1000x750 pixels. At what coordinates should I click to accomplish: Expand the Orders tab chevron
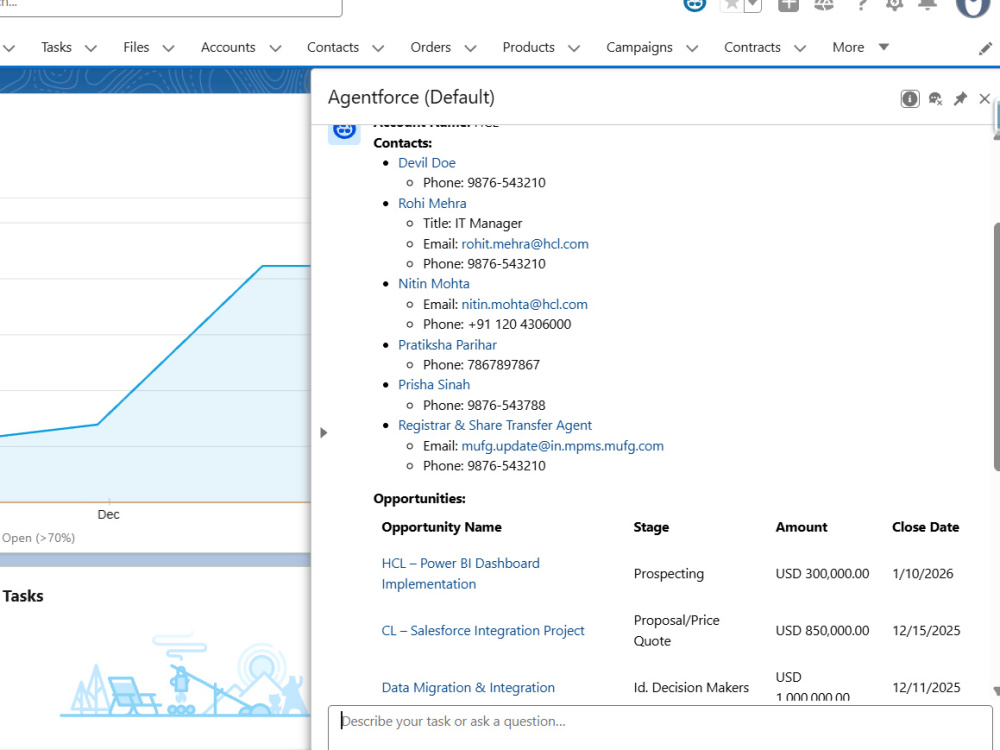coord(471,48)
